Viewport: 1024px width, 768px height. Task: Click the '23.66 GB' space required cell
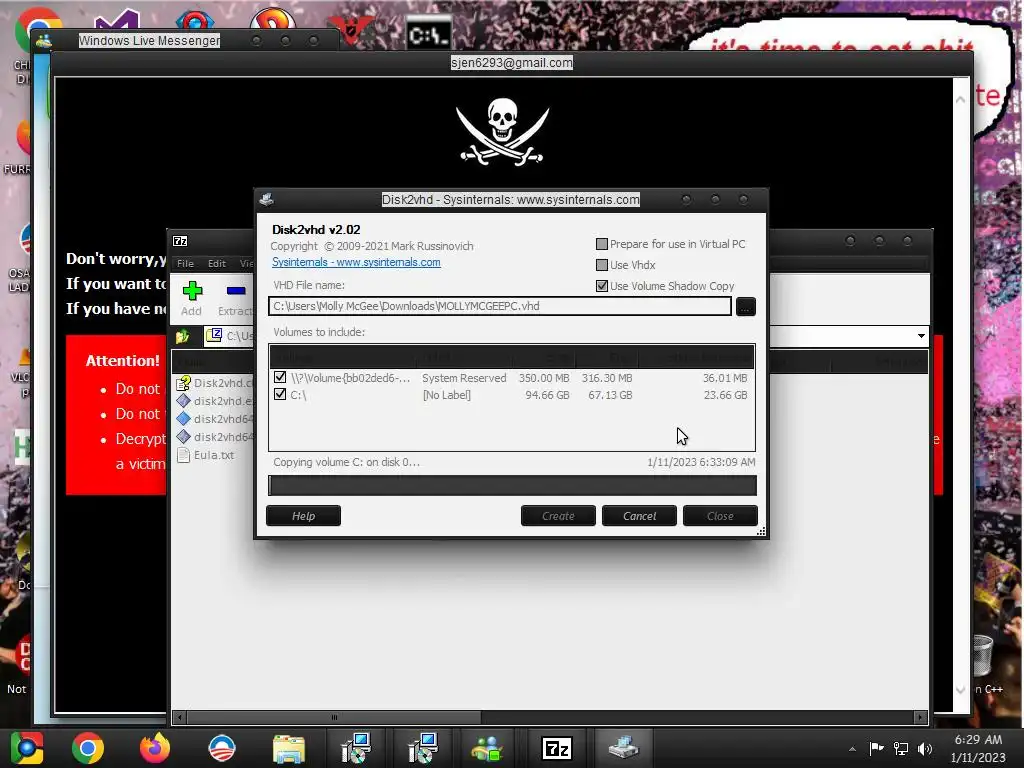[726, 395]
